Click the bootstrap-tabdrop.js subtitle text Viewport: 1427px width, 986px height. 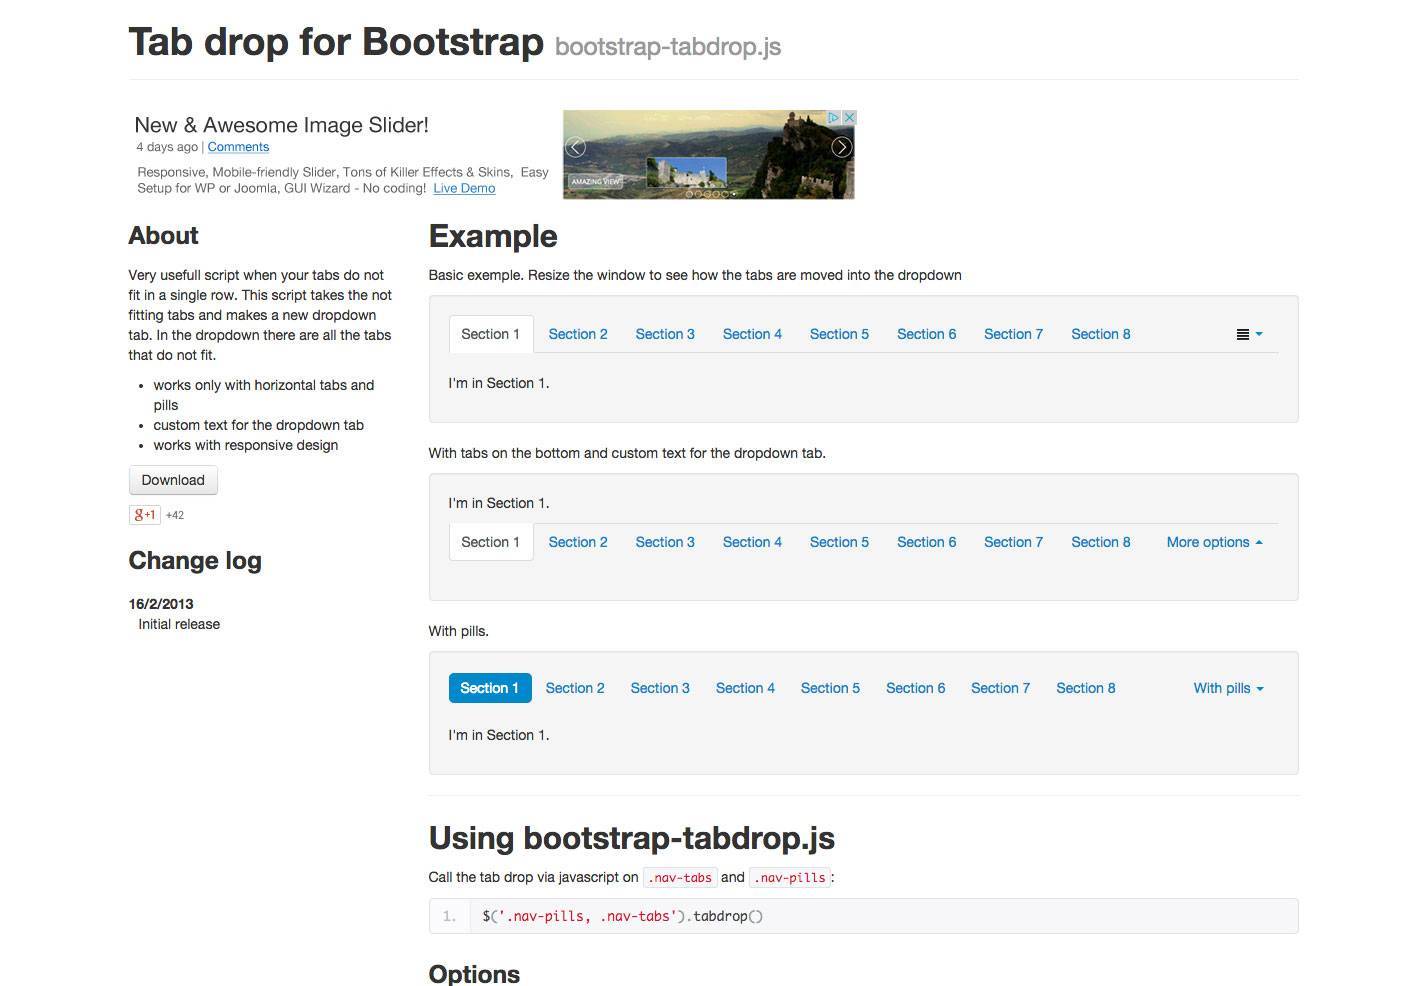click(668, 47)
